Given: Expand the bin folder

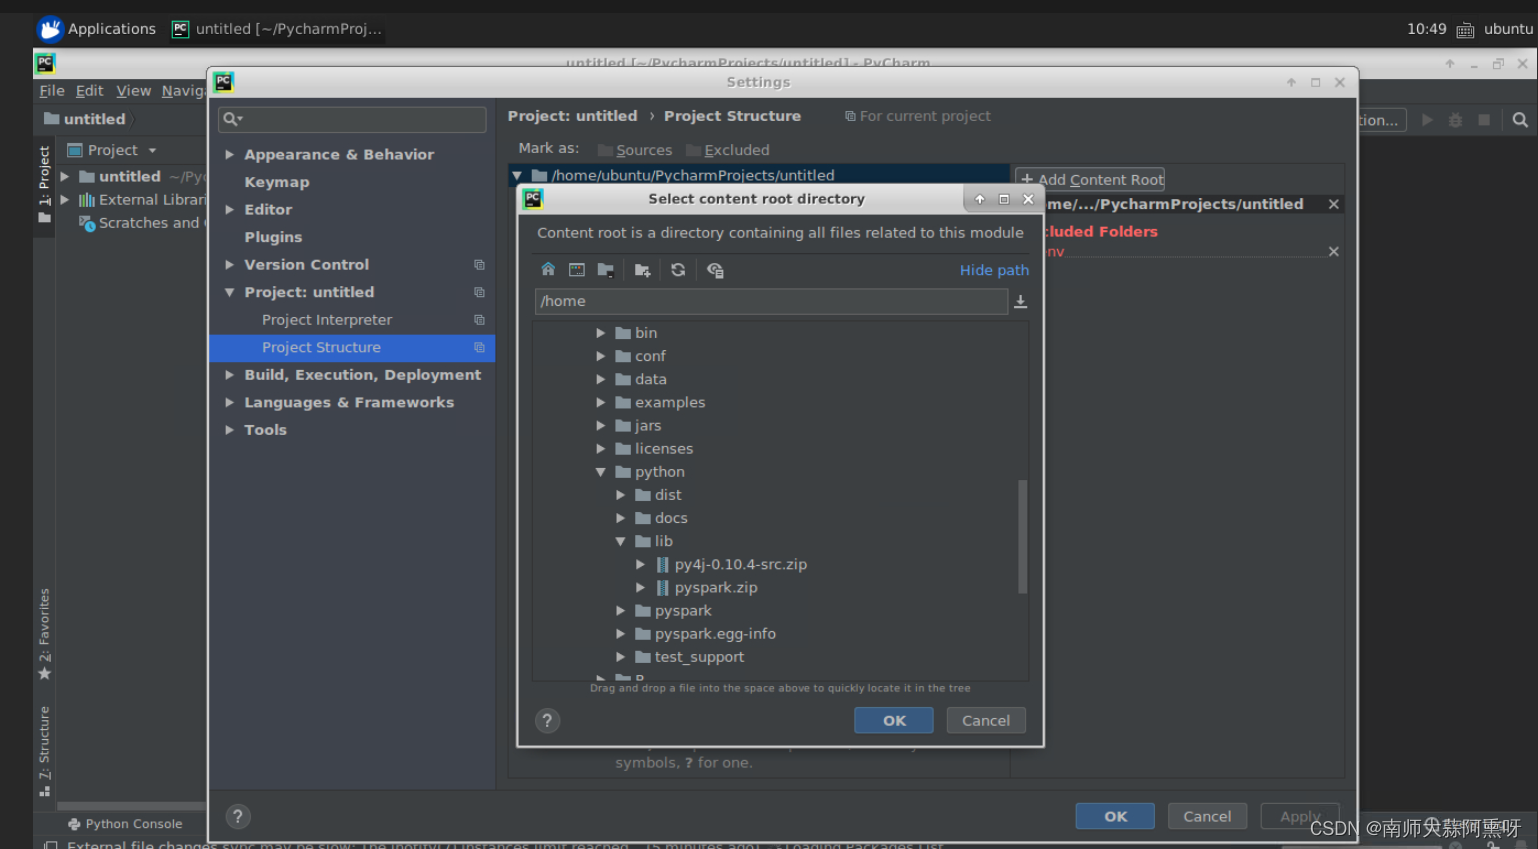Looking at the screenshot, I should pyautogui.click(x=601, y=333).
